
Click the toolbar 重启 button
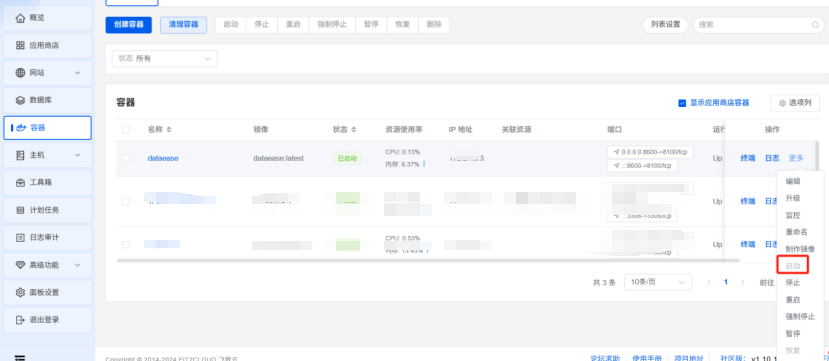(293, 25)
